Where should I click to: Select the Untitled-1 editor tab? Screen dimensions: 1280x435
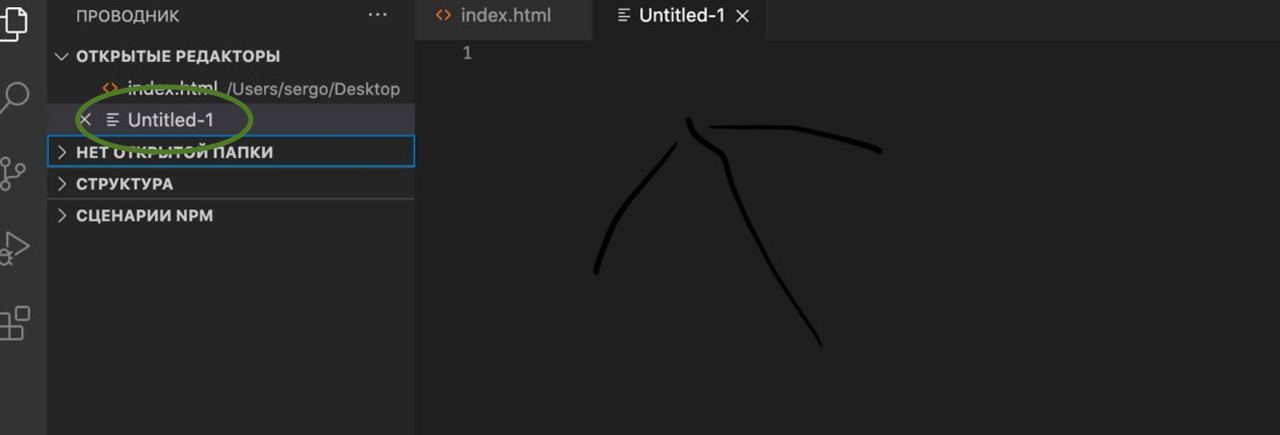click(683, 16)
